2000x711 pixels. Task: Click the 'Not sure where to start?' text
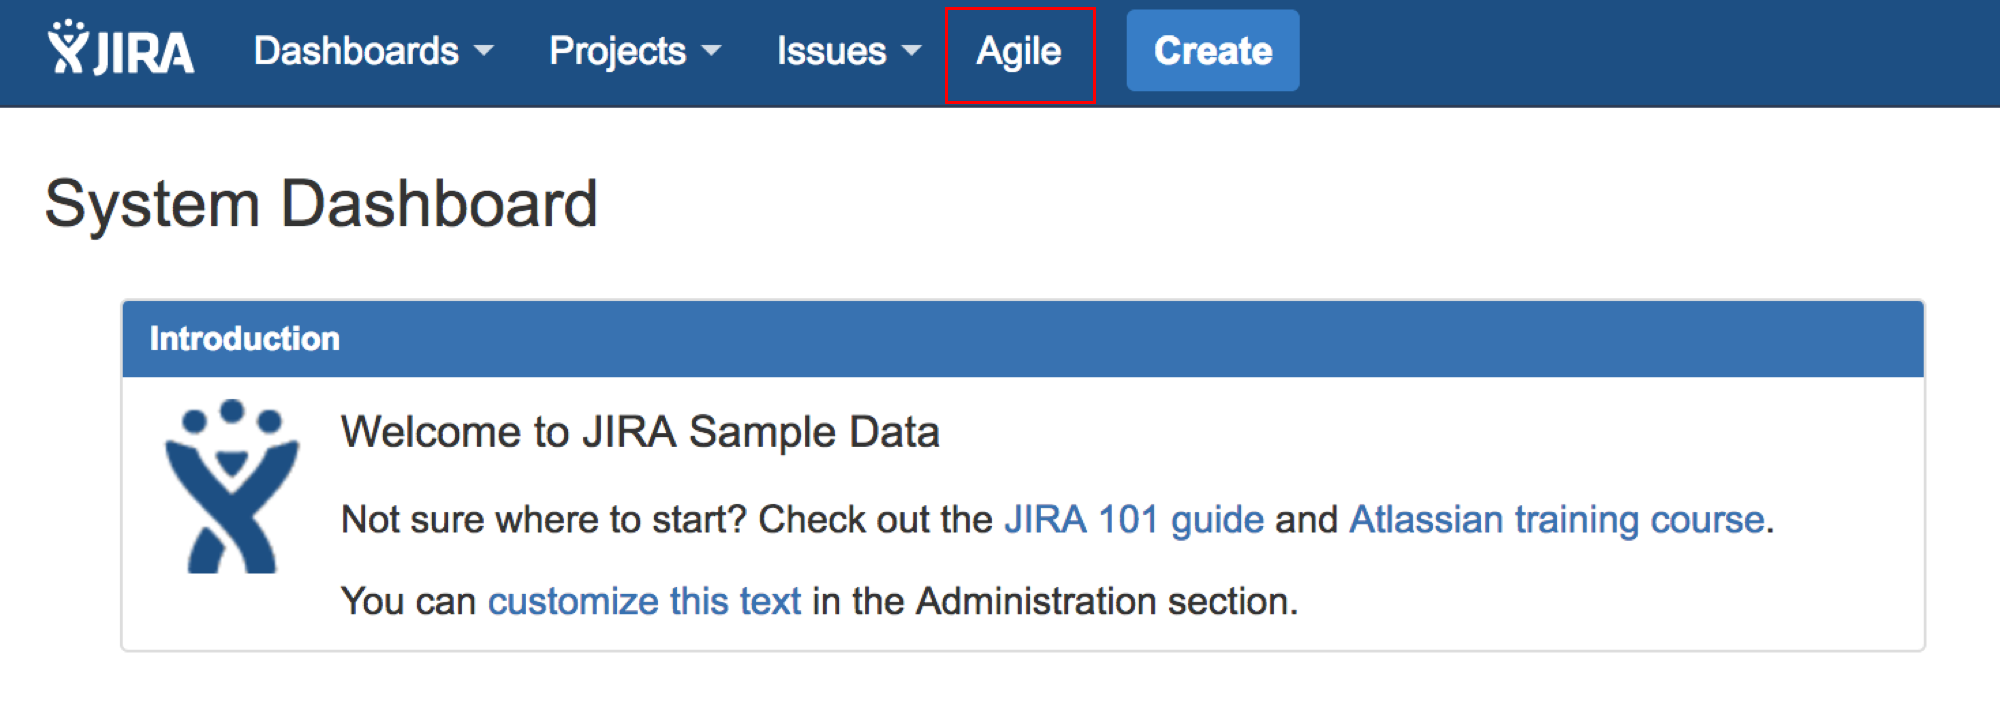point(544,520)
